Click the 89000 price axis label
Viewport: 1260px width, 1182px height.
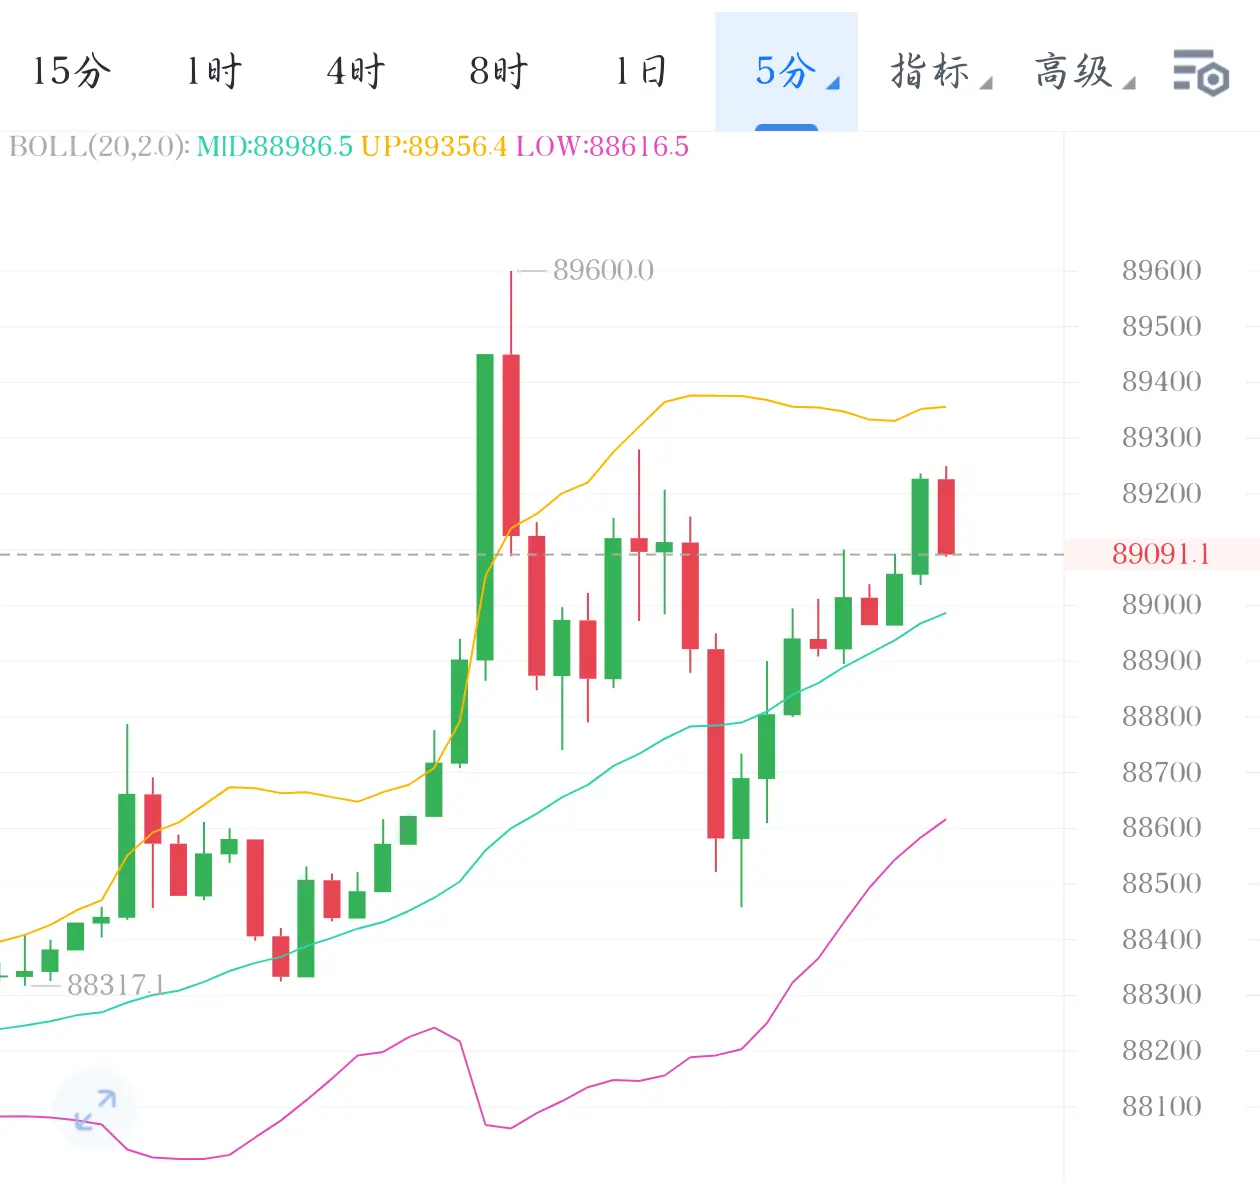(1161, 604)
